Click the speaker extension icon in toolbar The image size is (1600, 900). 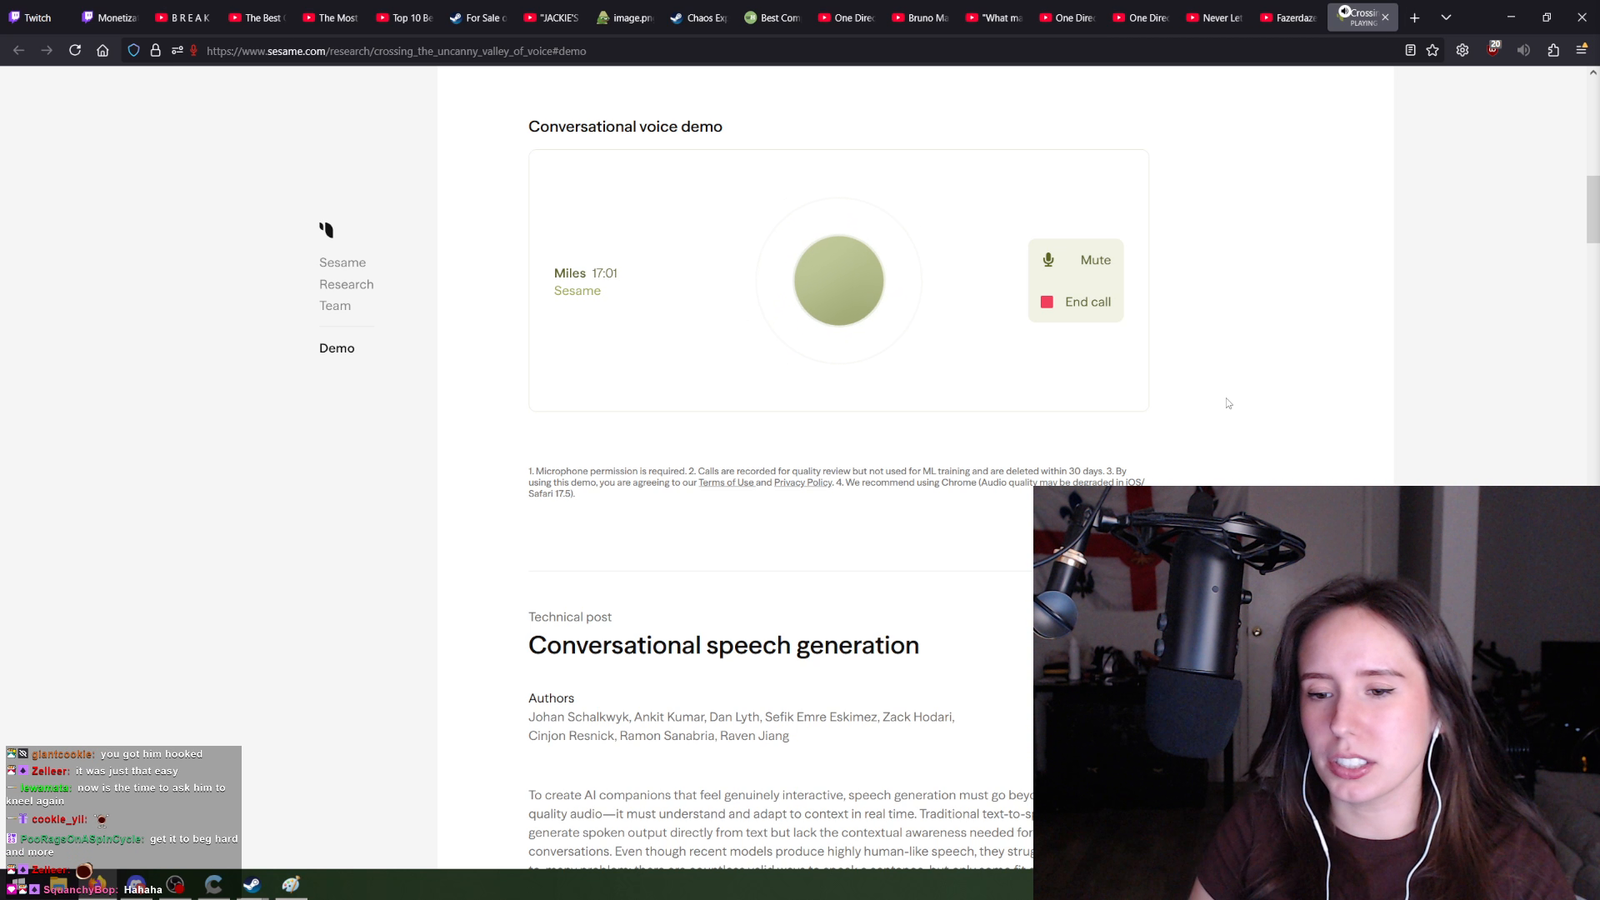[1523, 50]
